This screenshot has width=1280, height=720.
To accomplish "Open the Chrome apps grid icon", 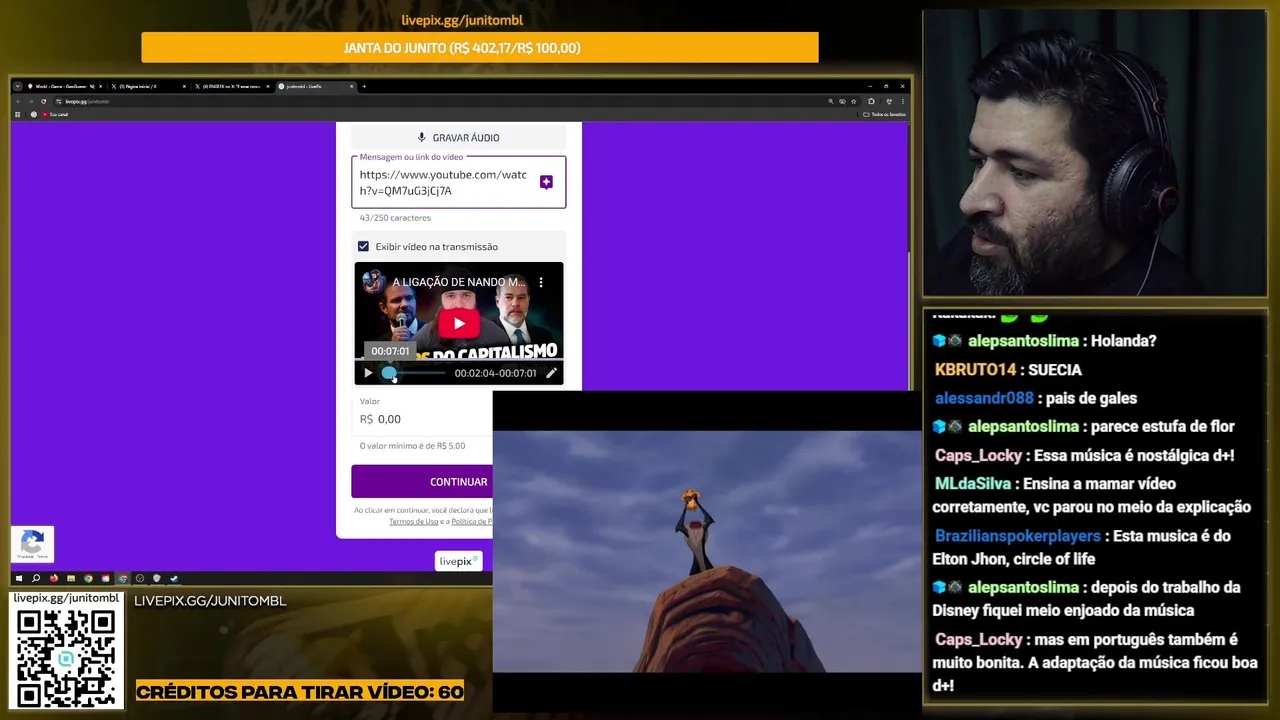I will point(17,114).
